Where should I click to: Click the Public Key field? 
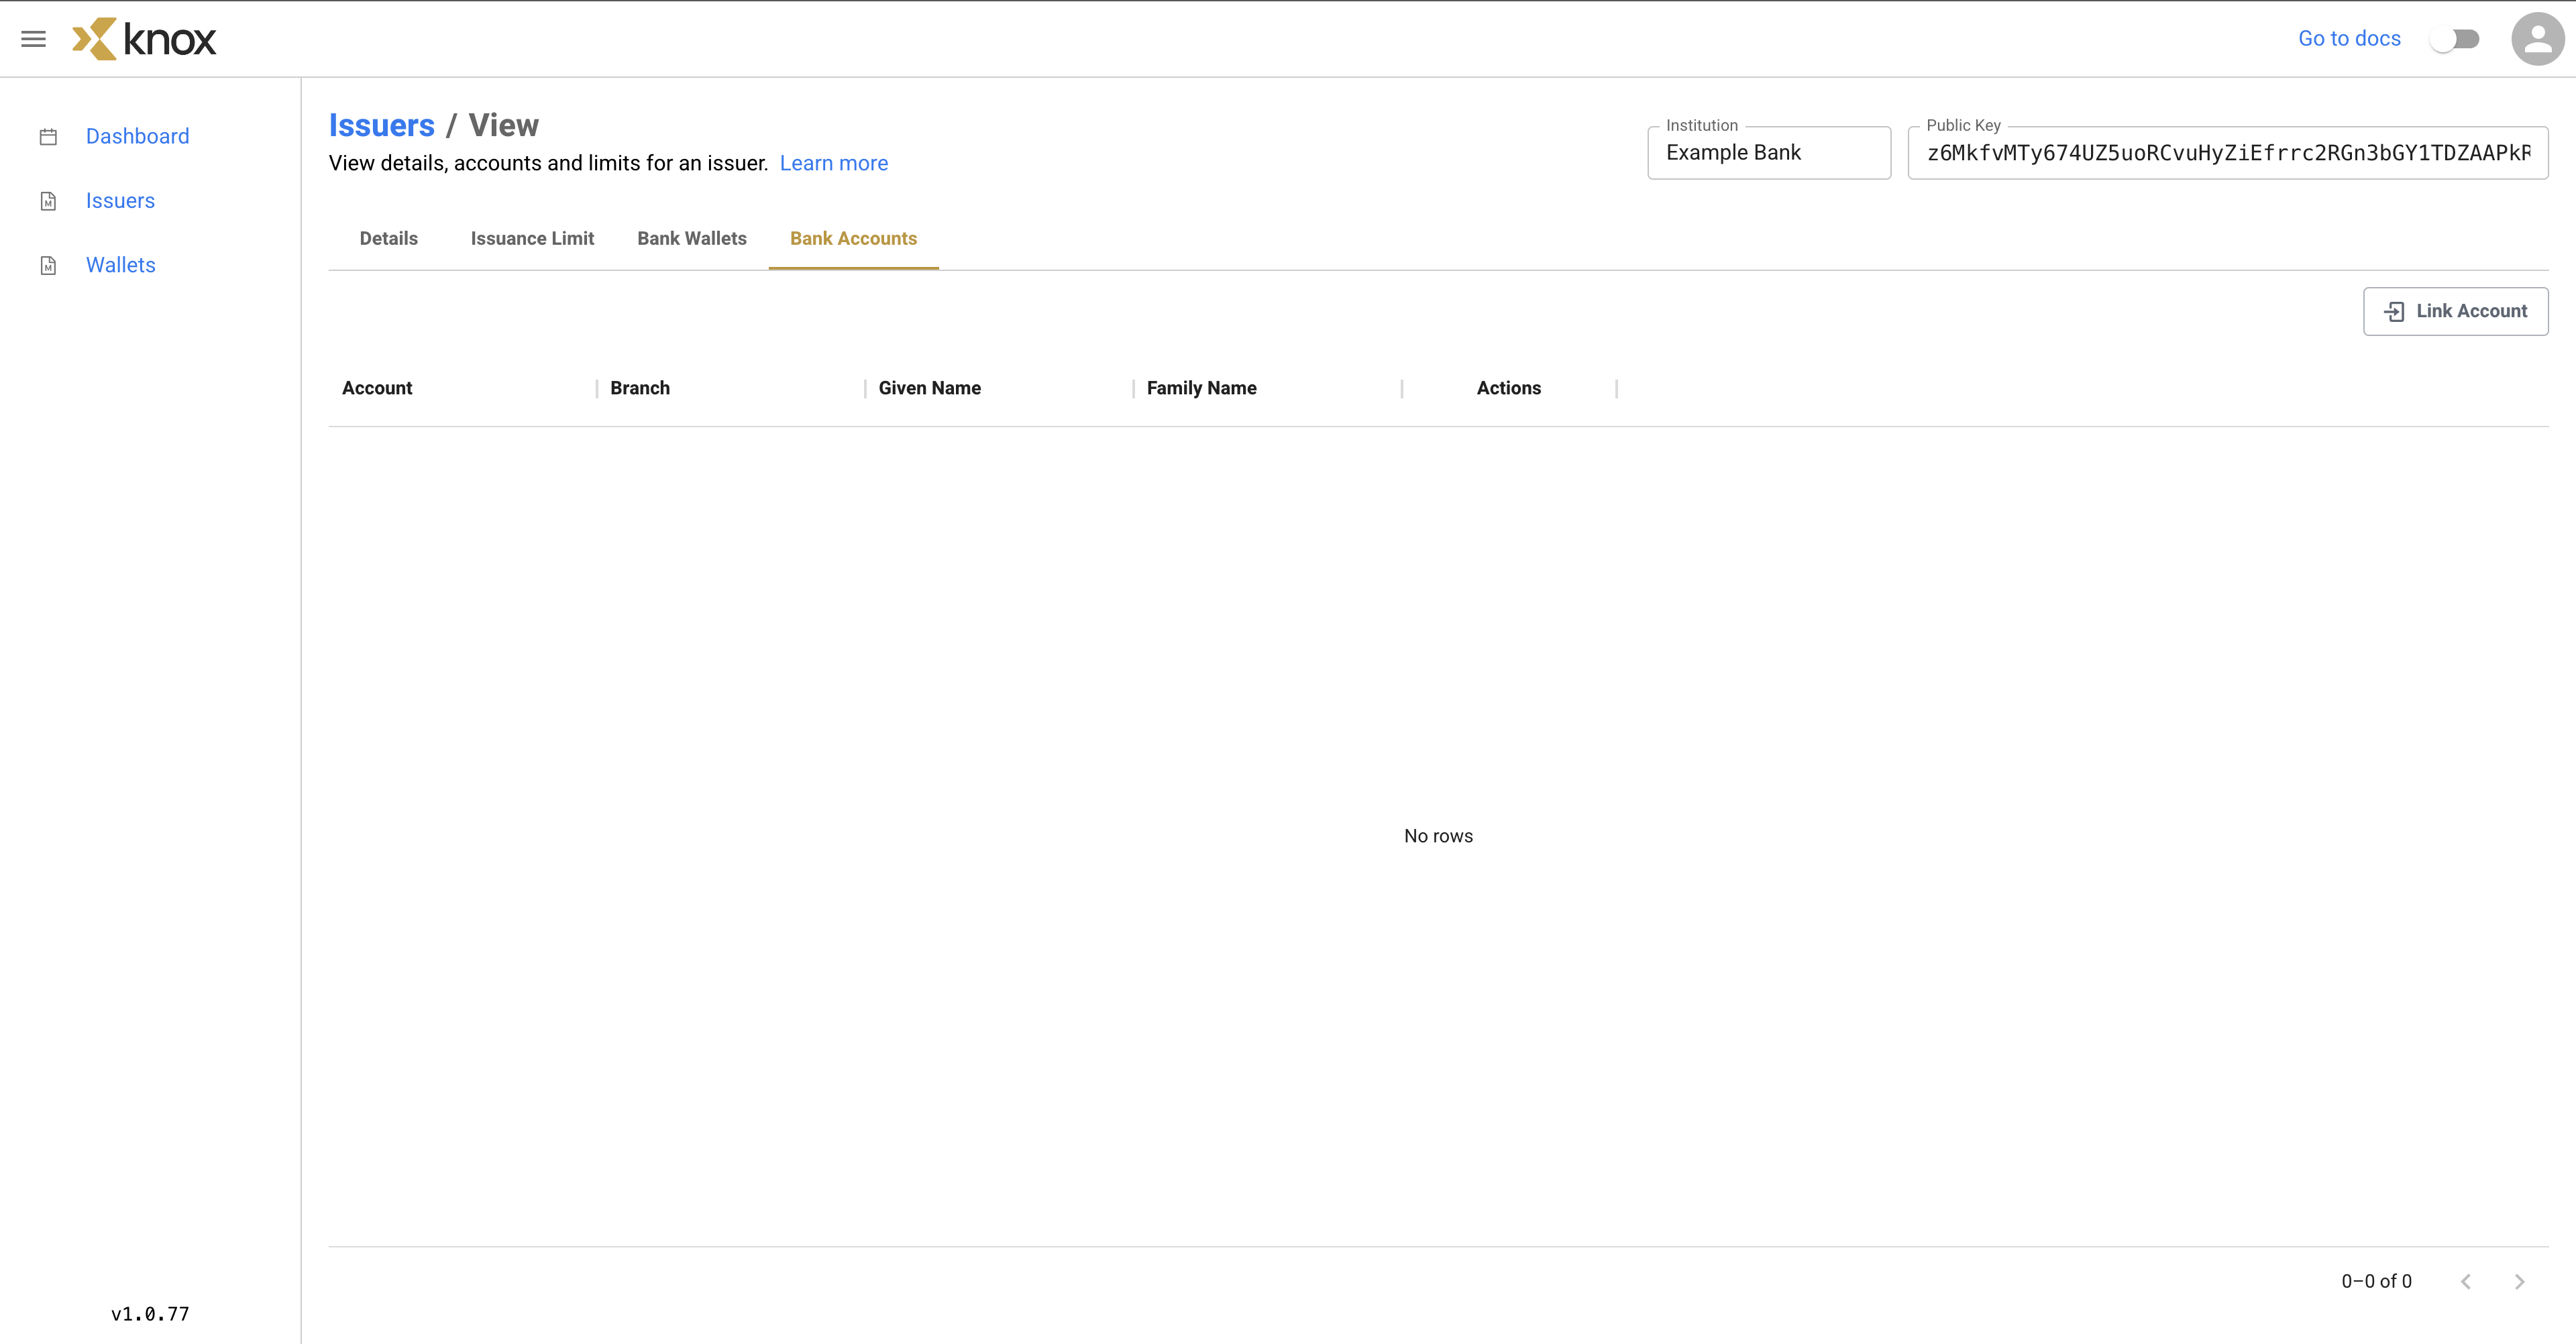pos(2227,153)
